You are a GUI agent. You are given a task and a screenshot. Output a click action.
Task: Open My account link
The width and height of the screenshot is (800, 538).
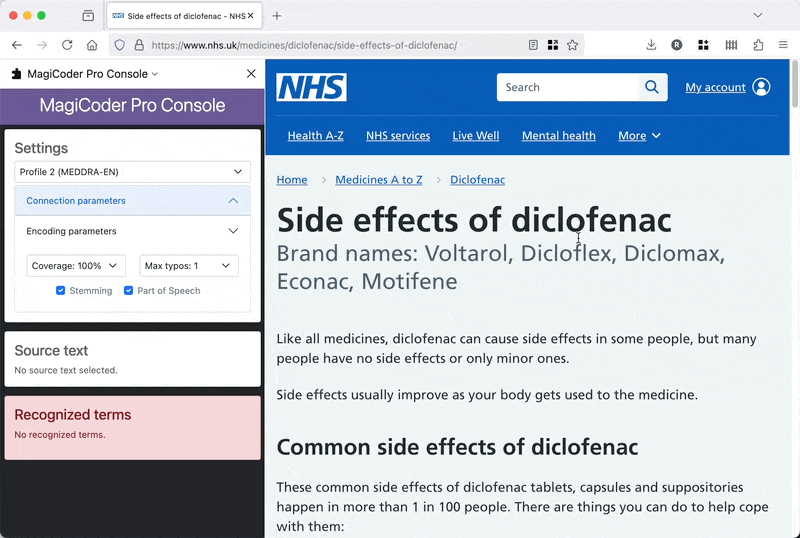pos(715,87)
